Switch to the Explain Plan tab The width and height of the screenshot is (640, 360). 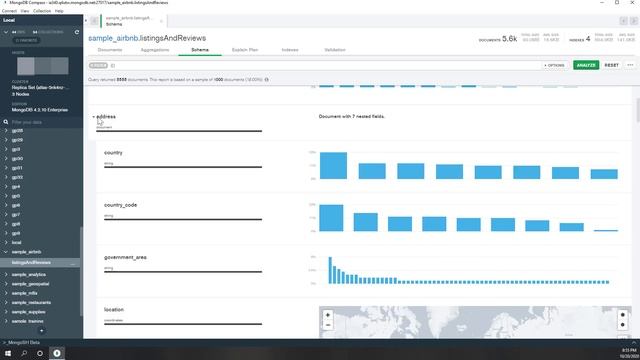(245, 50)
